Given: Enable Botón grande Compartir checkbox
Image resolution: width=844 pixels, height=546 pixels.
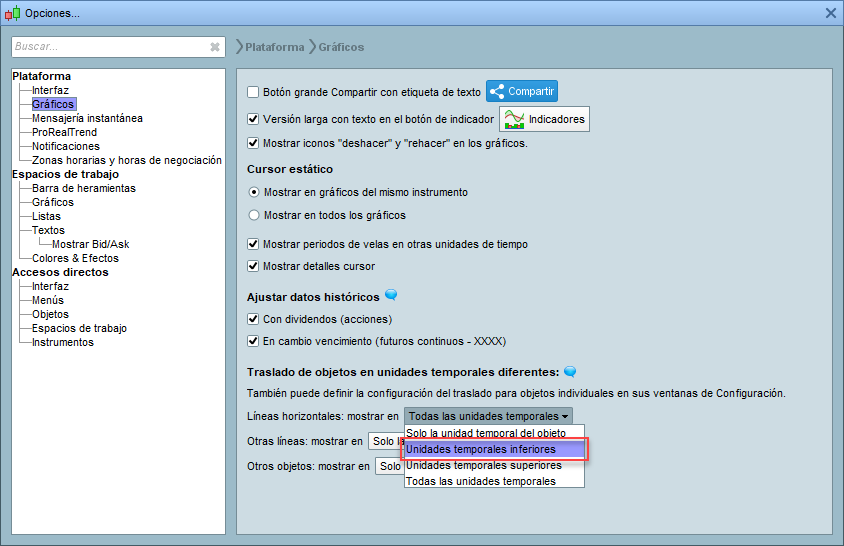Looking at the screenshot, I should coord(253,92).
